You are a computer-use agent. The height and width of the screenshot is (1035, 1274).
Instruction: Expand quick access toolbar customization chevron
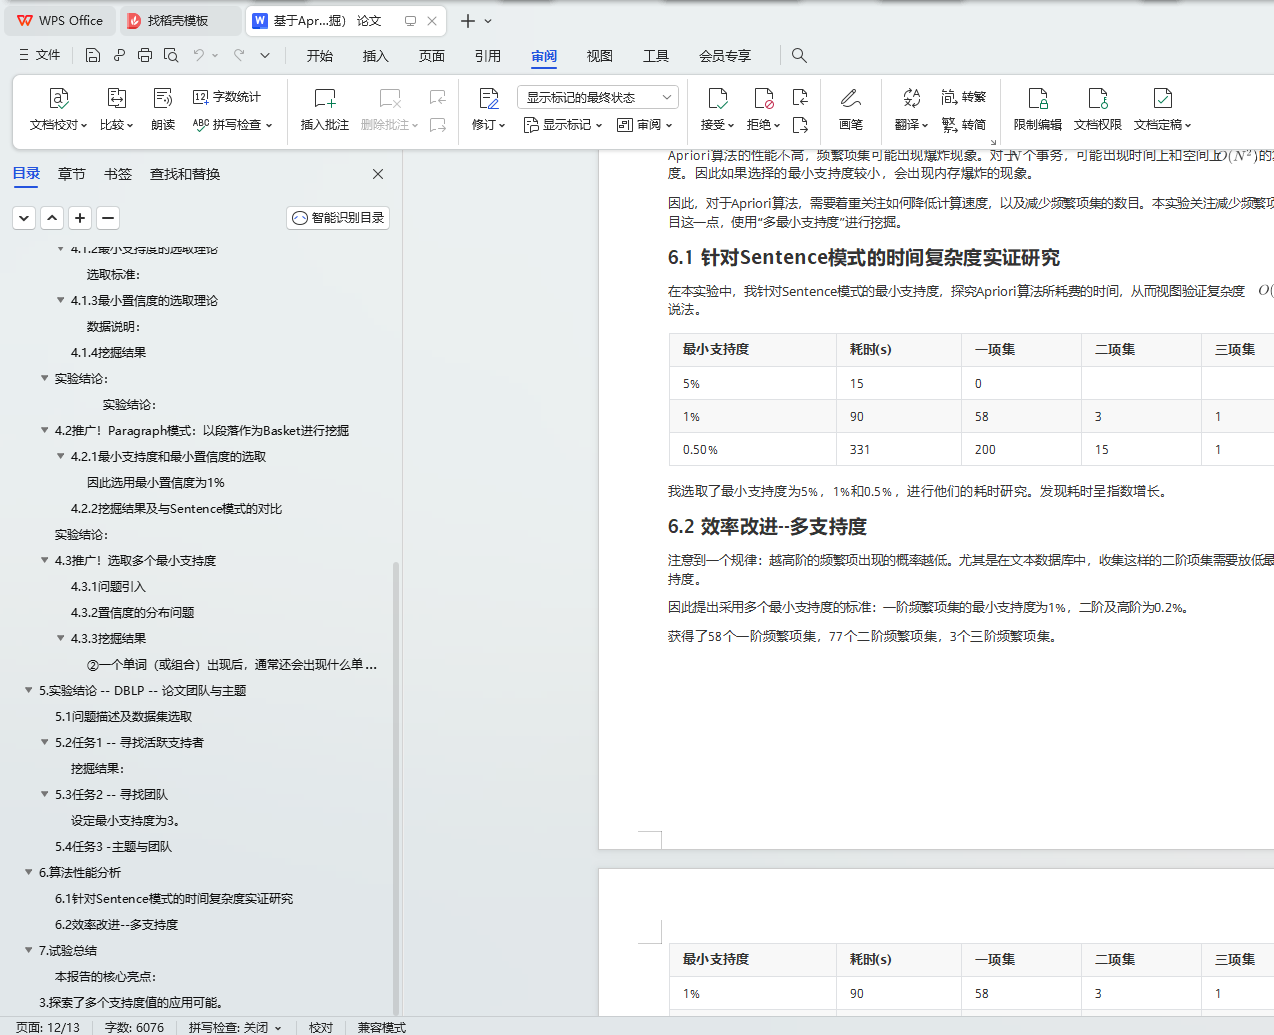[265, 55]
